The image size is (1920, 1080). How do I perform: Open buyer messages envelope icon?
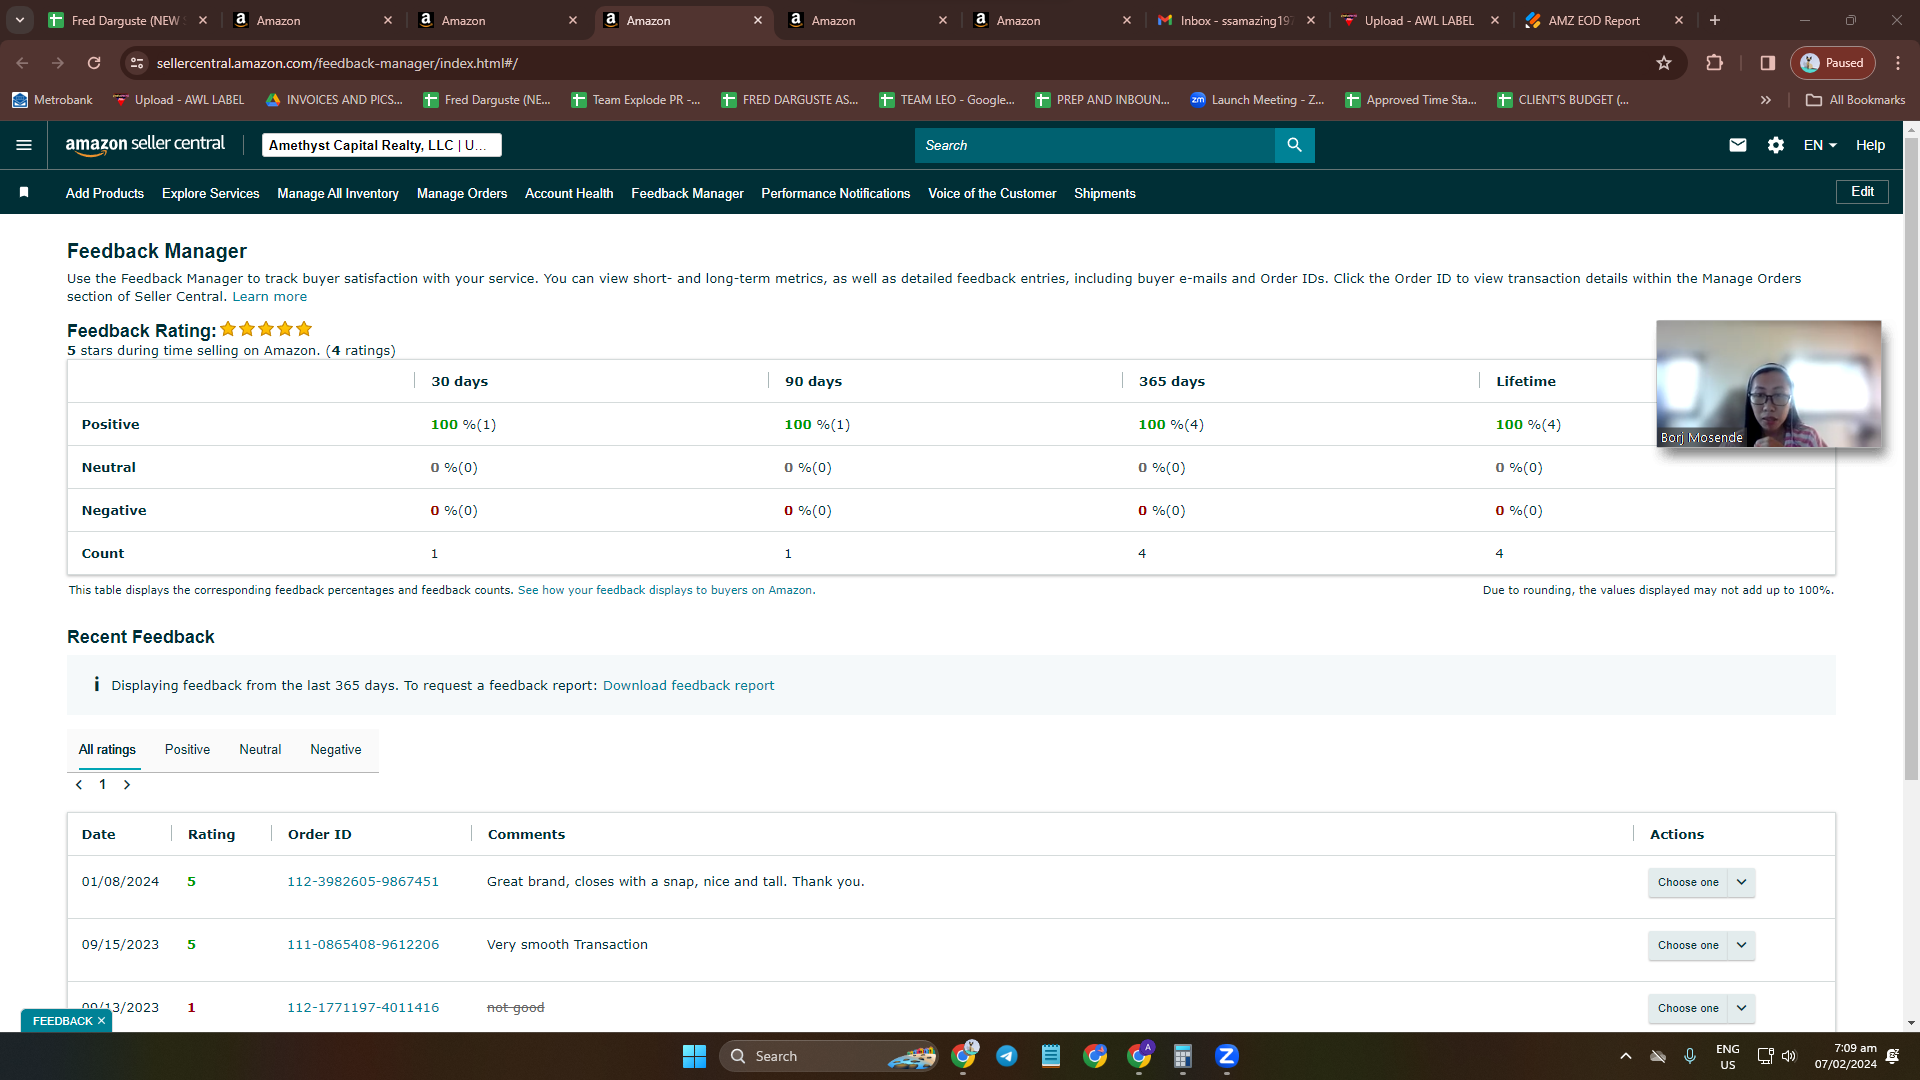[1738, 145]
